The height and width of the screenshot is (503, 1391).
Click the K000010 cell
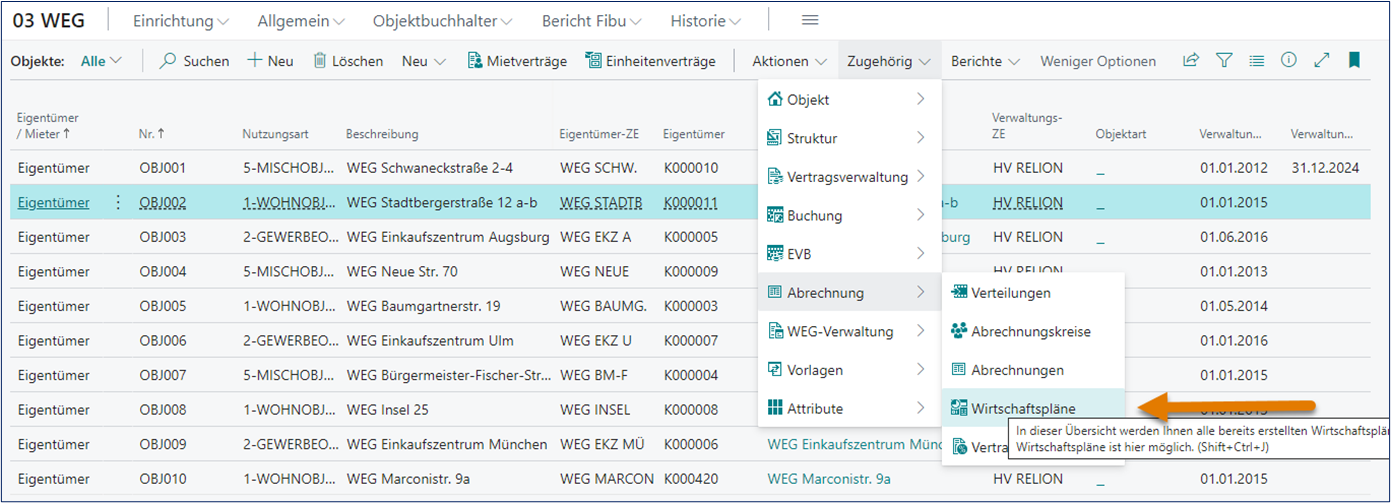690,167
